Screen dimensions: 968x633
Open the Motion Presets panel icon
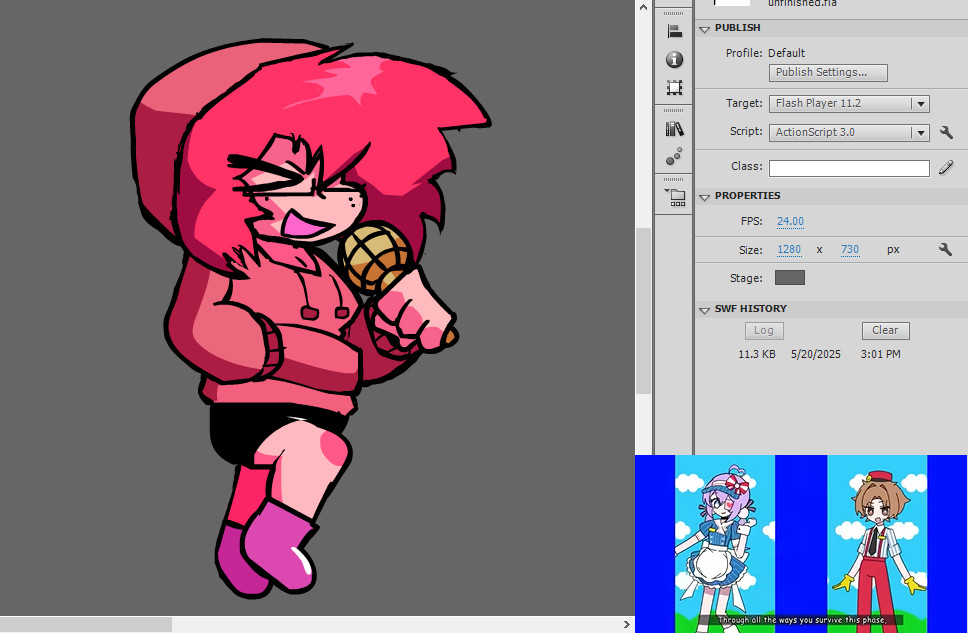point(674,156)
